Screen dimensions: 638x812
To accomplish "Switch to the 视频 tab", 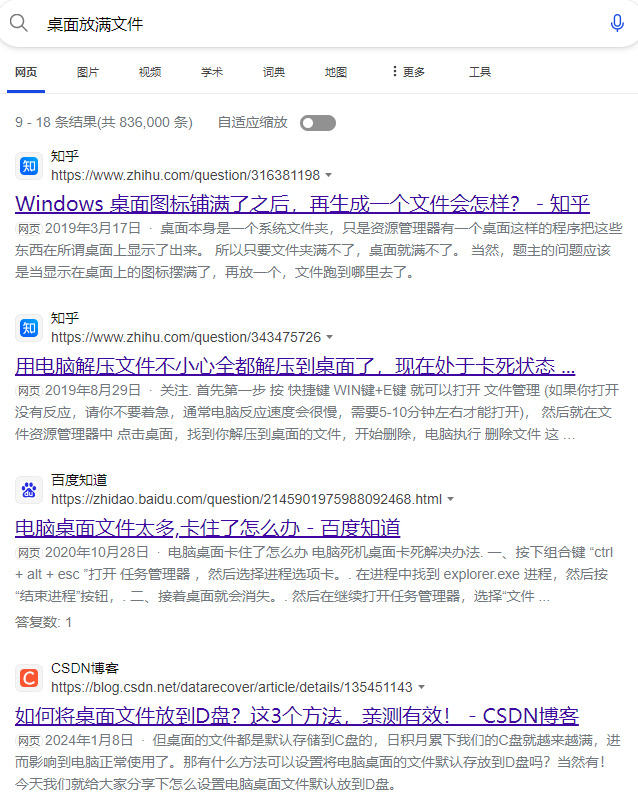I will [x=150, y=72].
